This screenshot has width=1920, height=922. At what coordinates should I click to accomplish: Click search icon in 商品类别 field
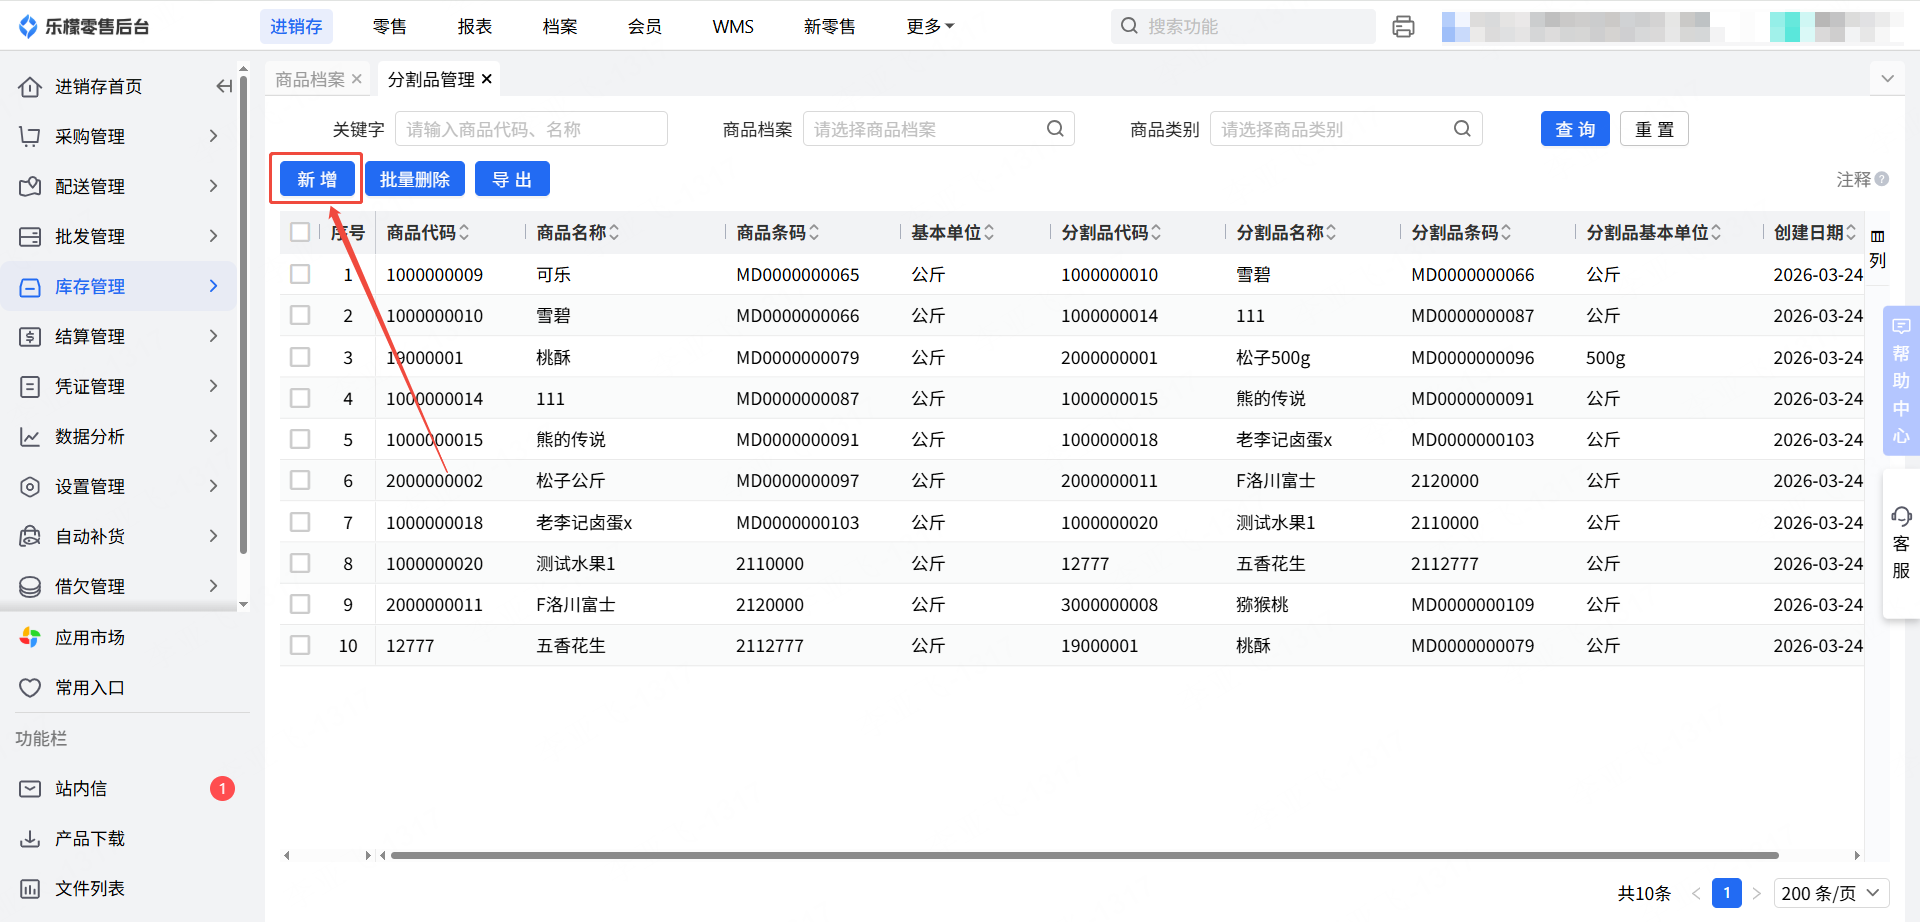pyautogui.click(x=1462, y=129)
